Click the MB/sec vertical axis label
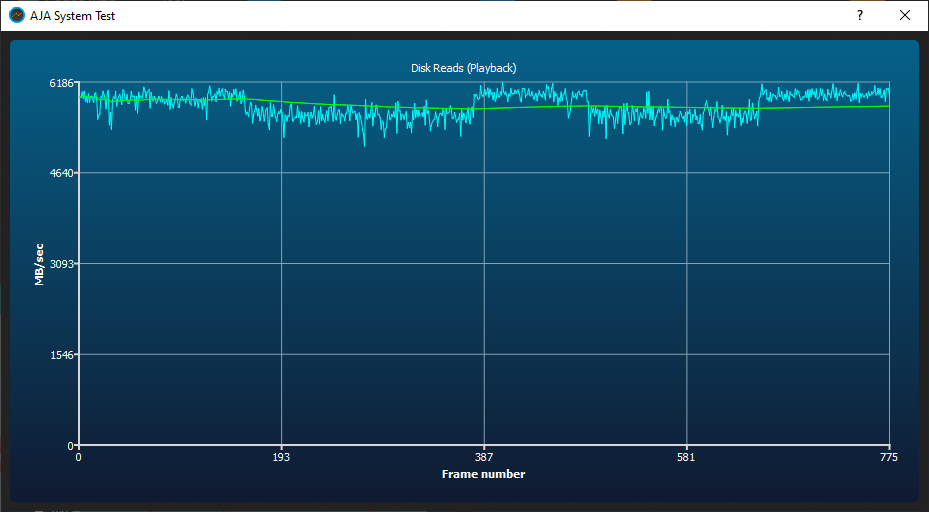Image resolution: width=929 pixels, height=512 pixels. [x=39, y=264]
